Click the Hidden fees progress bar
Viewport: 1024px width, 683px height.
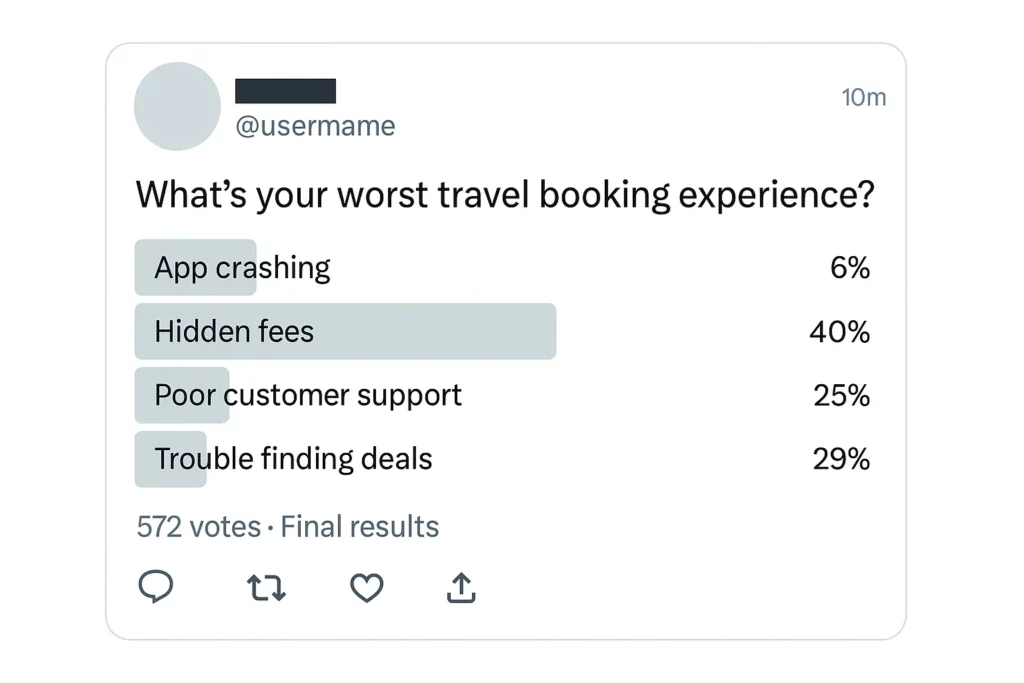[x=345, y=331]
